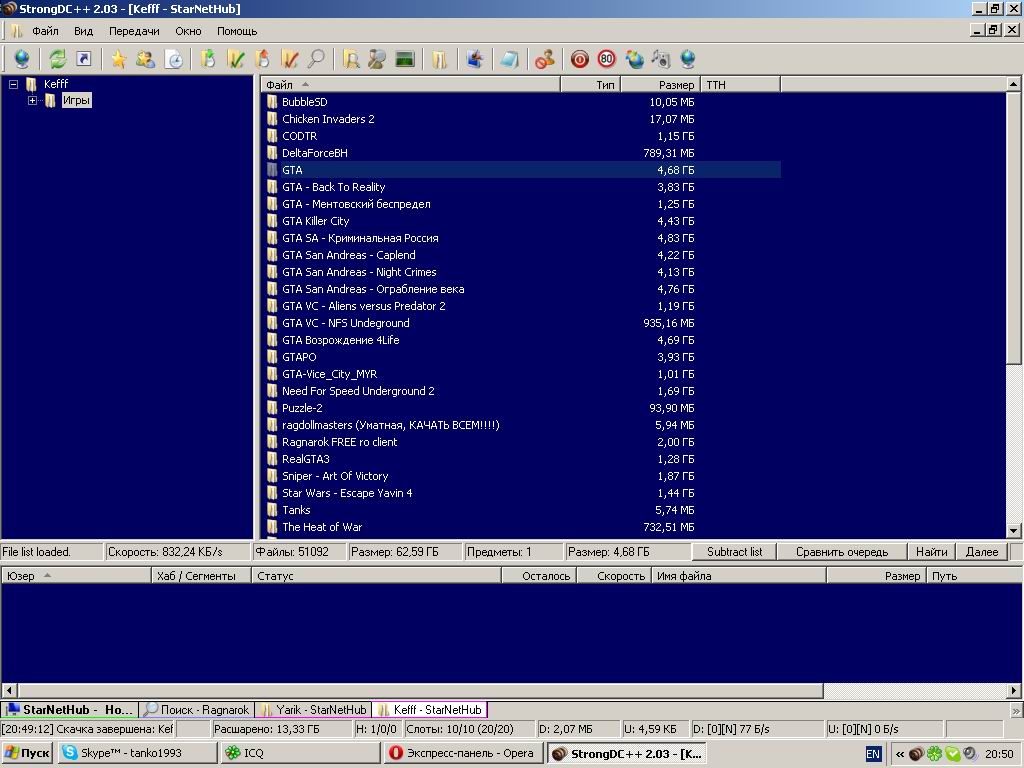Click the EN language indicator in tray
Image resolution: width=1024 pixels, height=768 pixels.
coord(873,754)
